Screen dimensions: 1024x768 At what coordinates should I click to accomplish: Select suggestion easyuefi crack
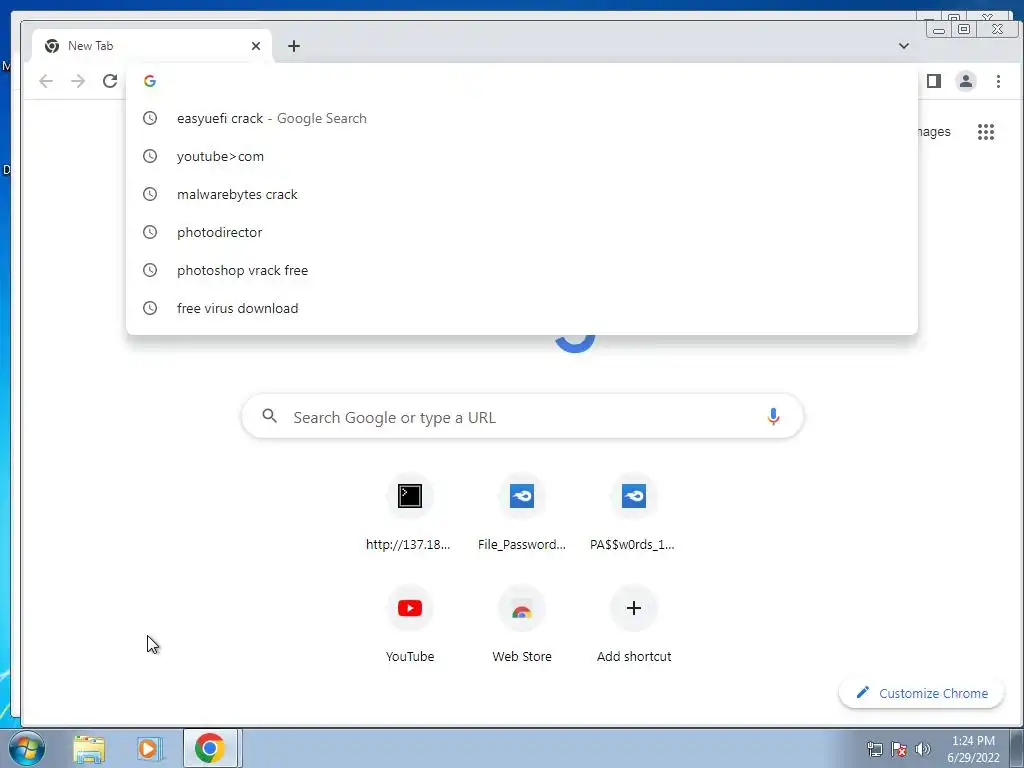(522, 118)
